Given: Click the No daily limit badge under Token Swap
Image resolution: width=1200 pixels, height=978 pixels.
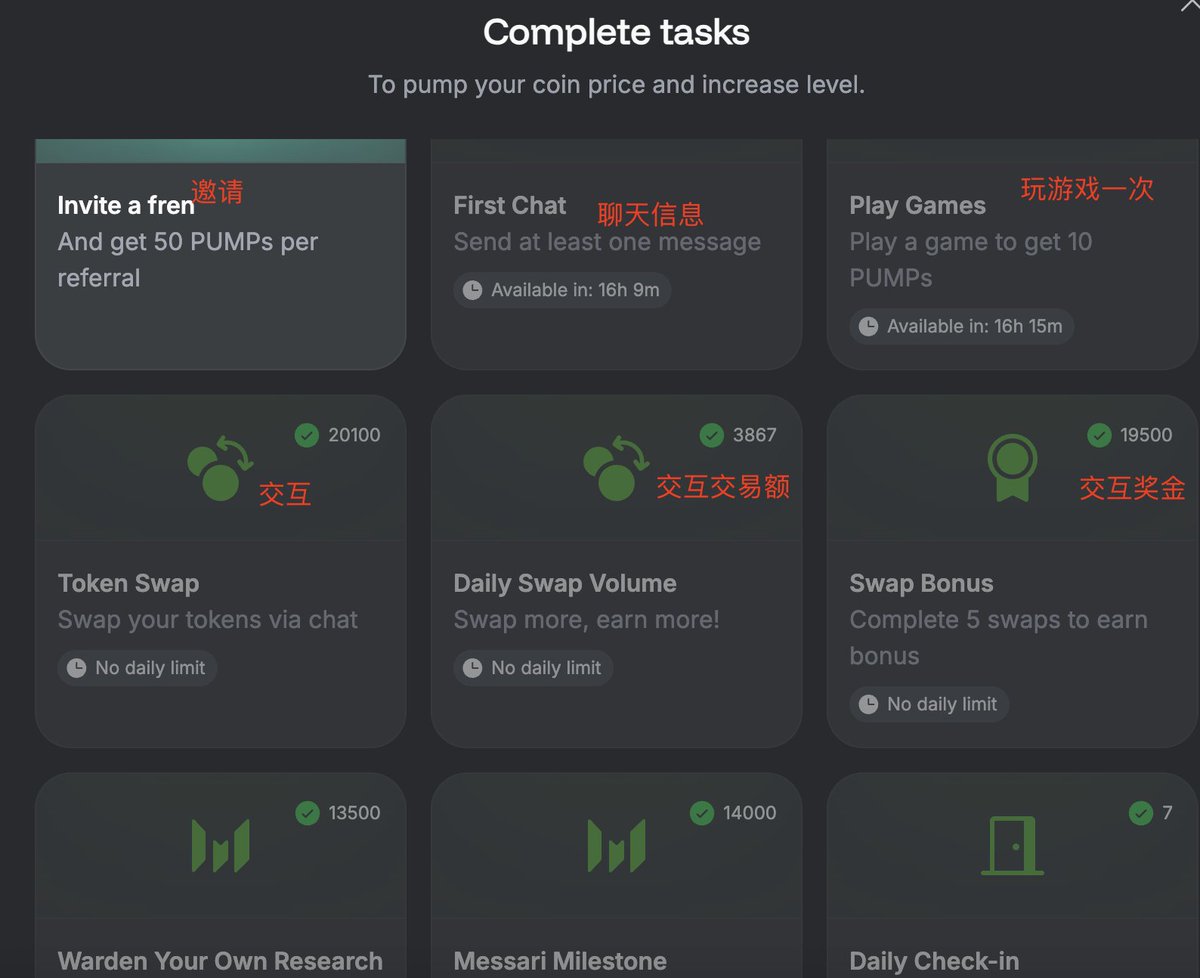Looking at the screenshot, I should pyautogui.click(x=137, y=668).
